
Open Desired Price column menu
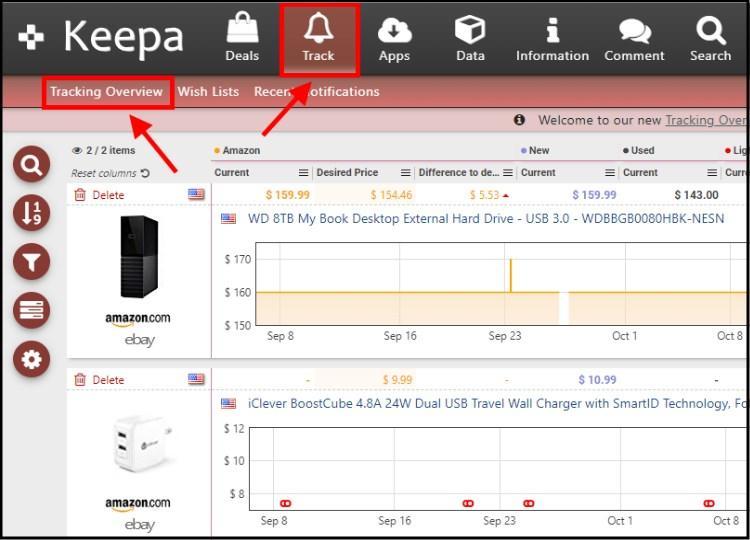pyautogui.click(x=405, y=173)
